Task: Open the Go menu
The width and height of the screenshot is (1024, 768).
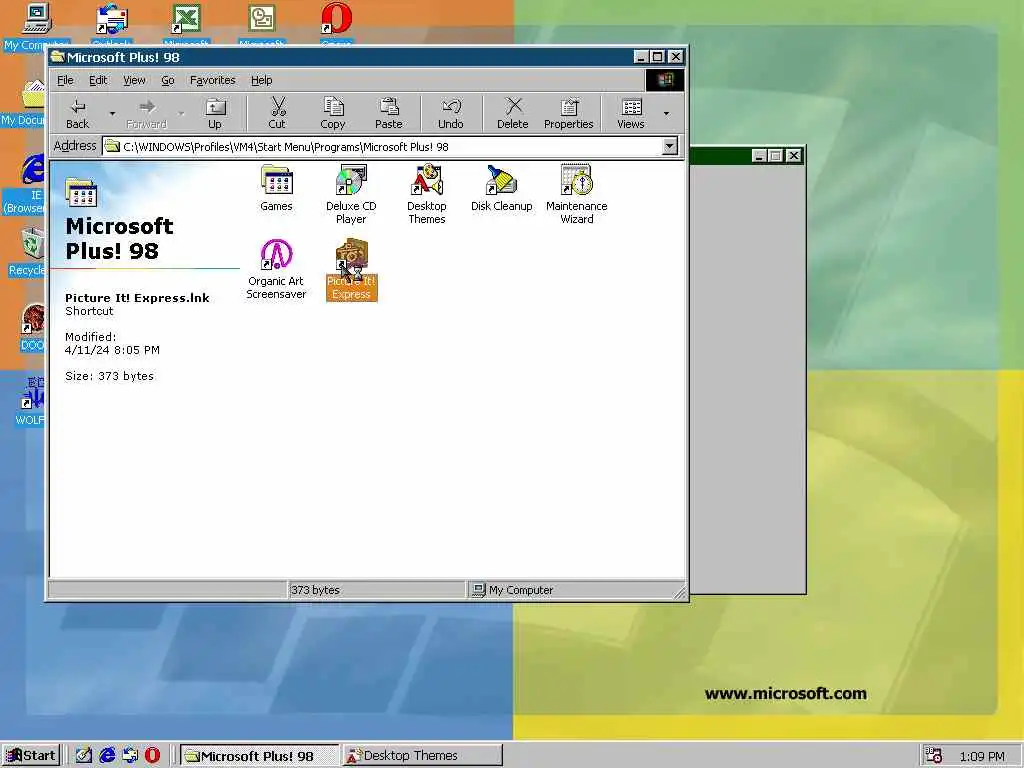Action: tap(168, 80)
